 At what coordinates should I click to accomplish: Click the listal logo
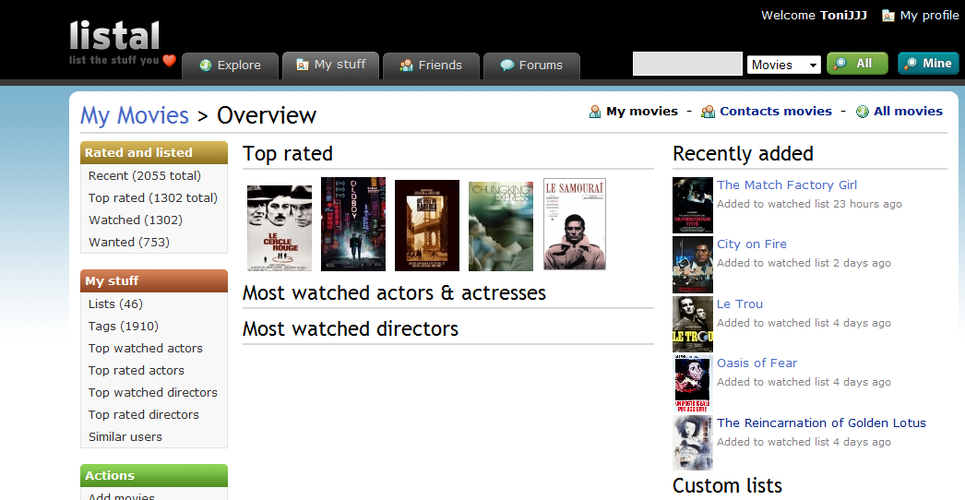click(x=115, y=36)
